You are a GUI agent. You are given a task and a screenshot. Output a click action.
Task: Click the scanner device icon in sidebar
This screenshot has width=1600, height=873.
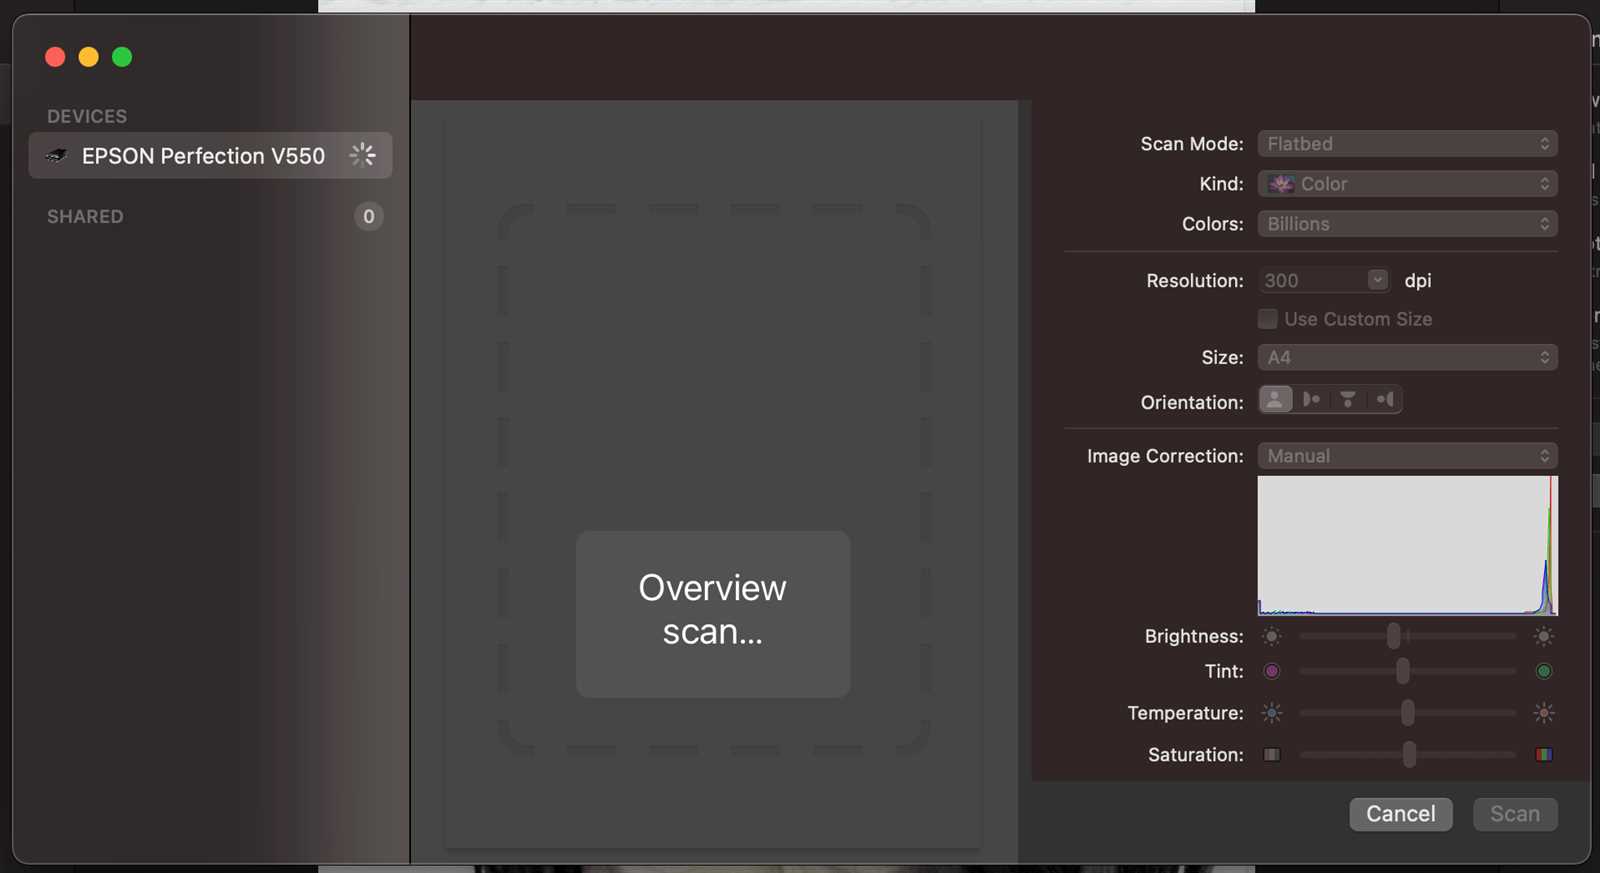pyautogui.click(x=57, y=156)
